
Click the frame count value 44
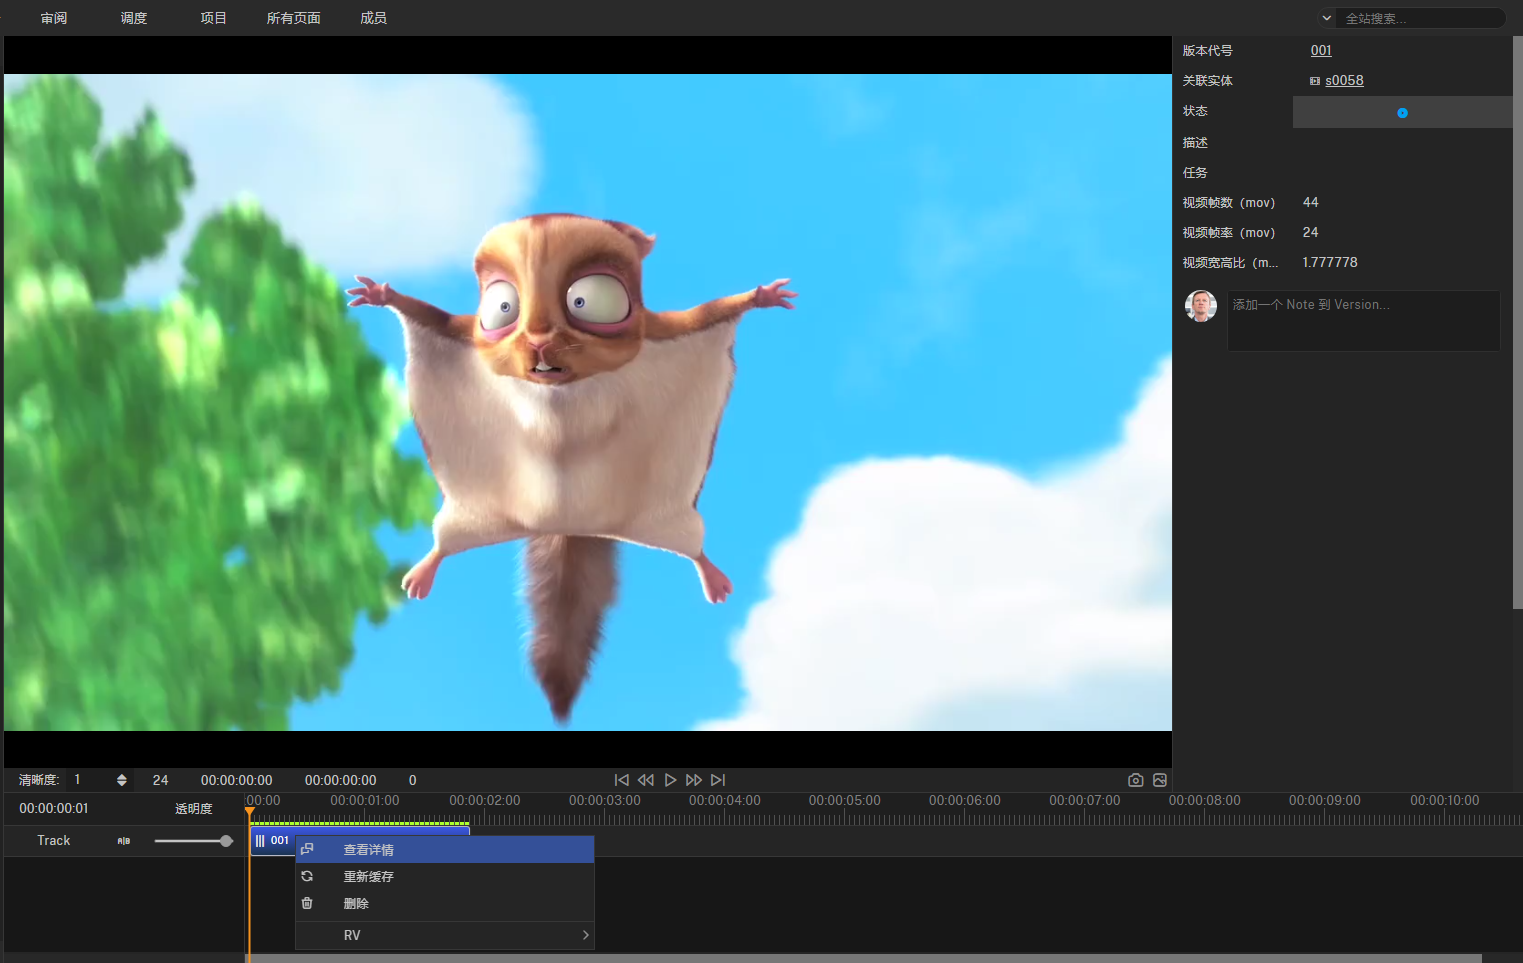tap(1311, 203)
